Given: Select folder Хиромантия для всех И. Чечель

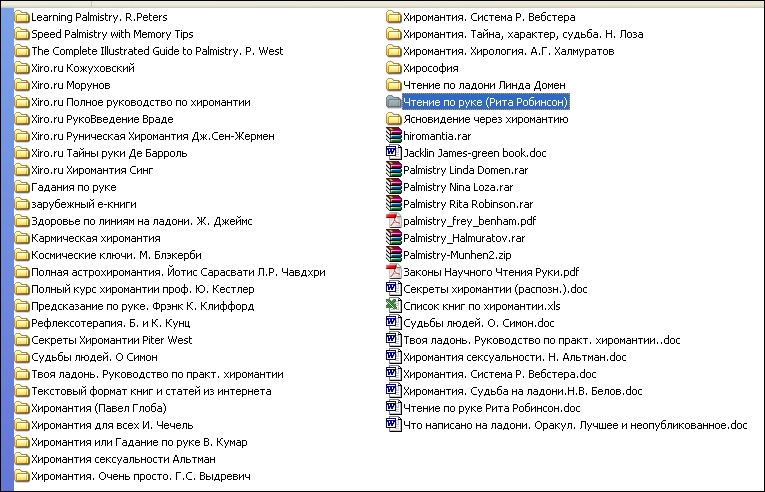Looking at the screenshot, I should coord(112,425).
